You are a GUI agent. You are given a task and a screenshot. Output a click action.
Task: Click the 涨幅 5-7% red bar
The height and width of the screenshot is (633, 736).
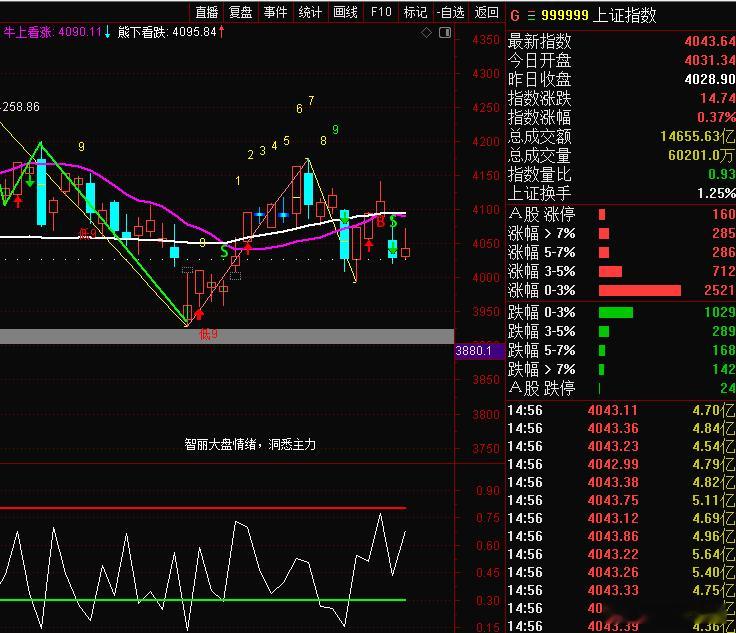604,252
